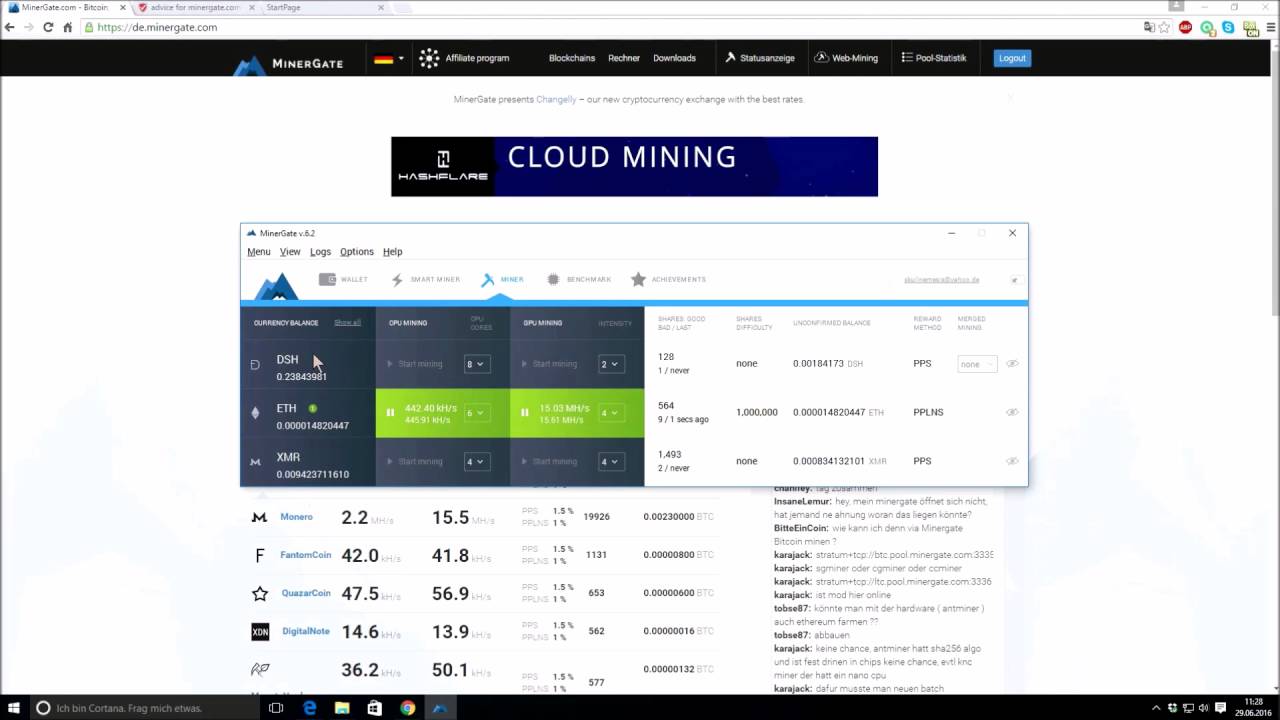The height and width of the screenshot is (720, 1280).
Task: Click the XMR currency icon
Action: pyautogui.click(x=255, y=462)
